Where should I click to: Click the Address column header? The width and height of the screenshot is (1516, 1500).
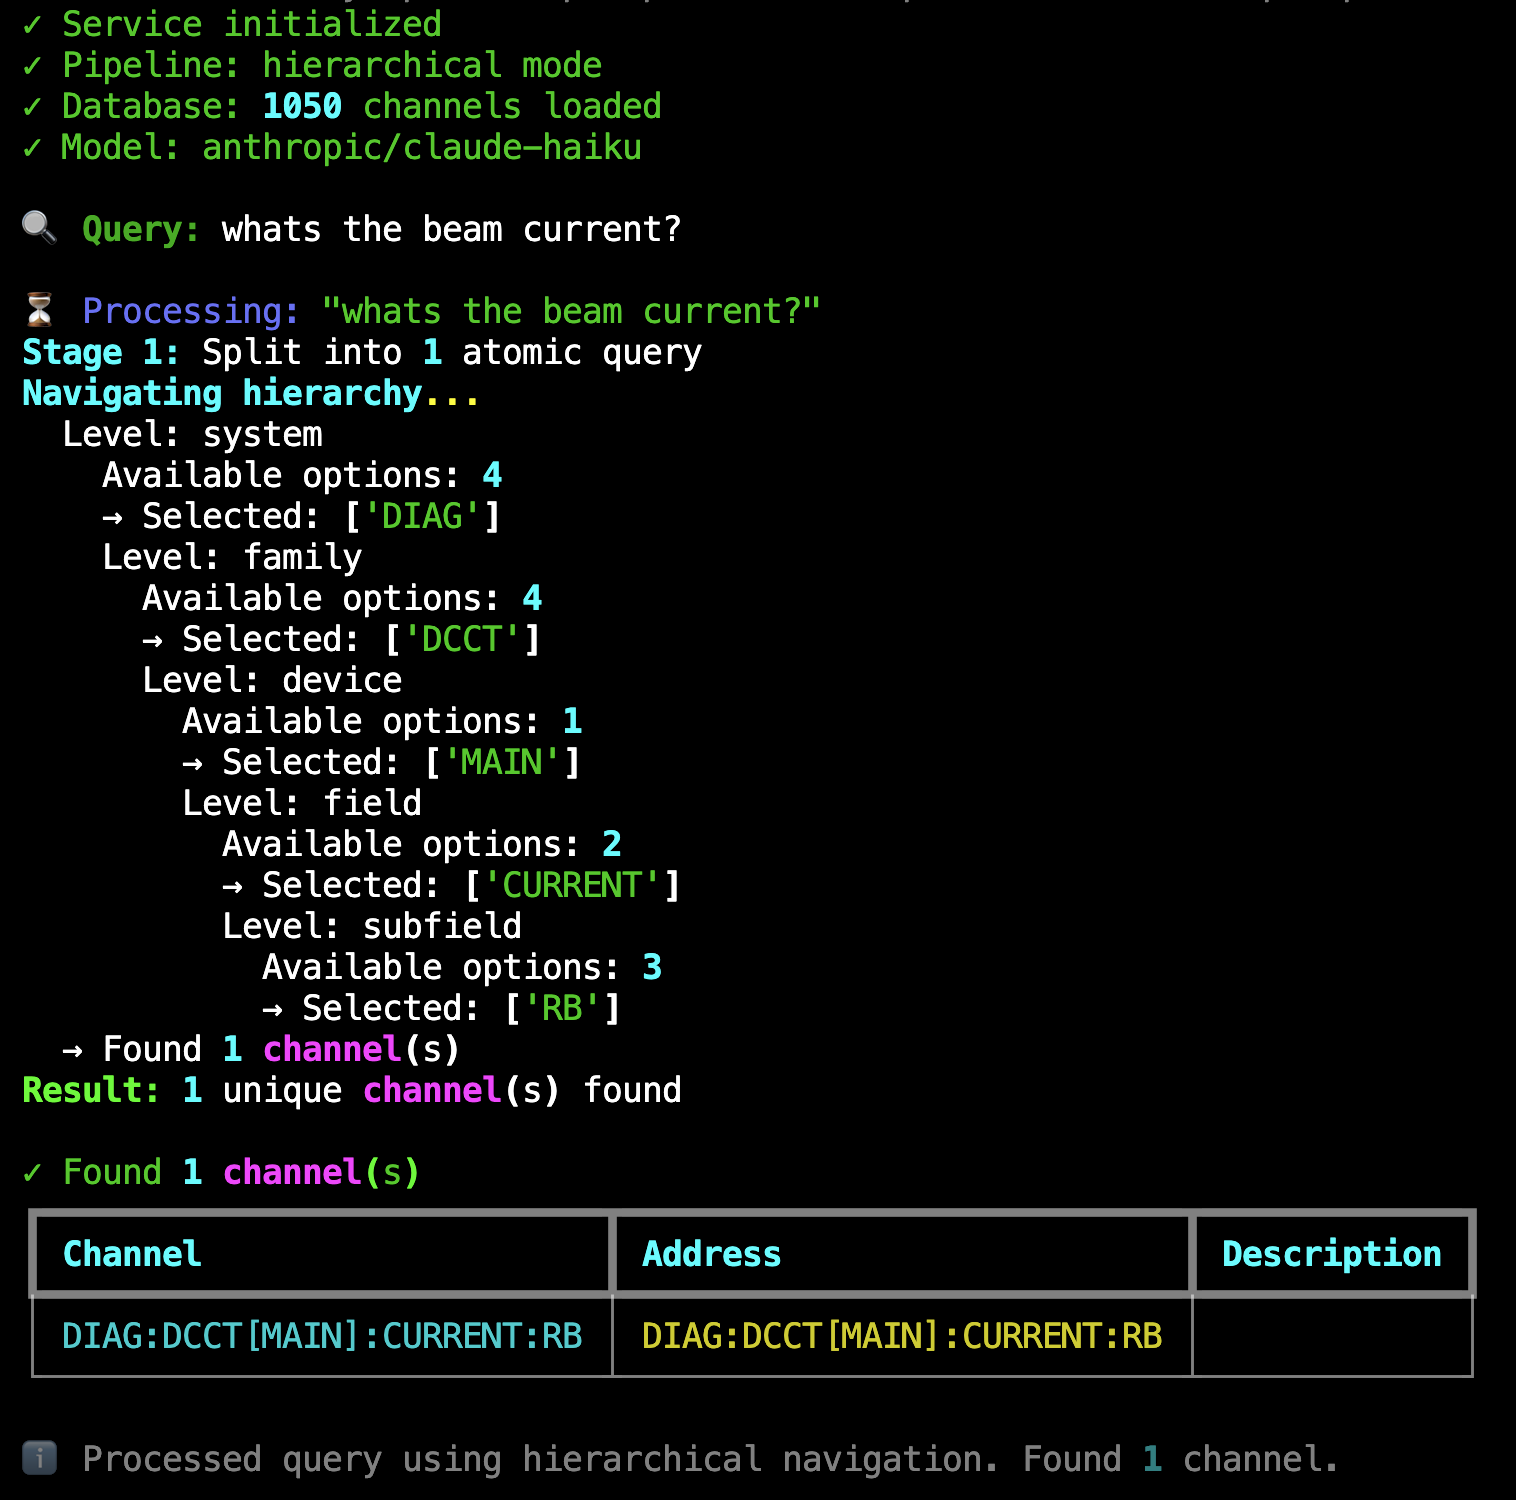pos(711,1254)
